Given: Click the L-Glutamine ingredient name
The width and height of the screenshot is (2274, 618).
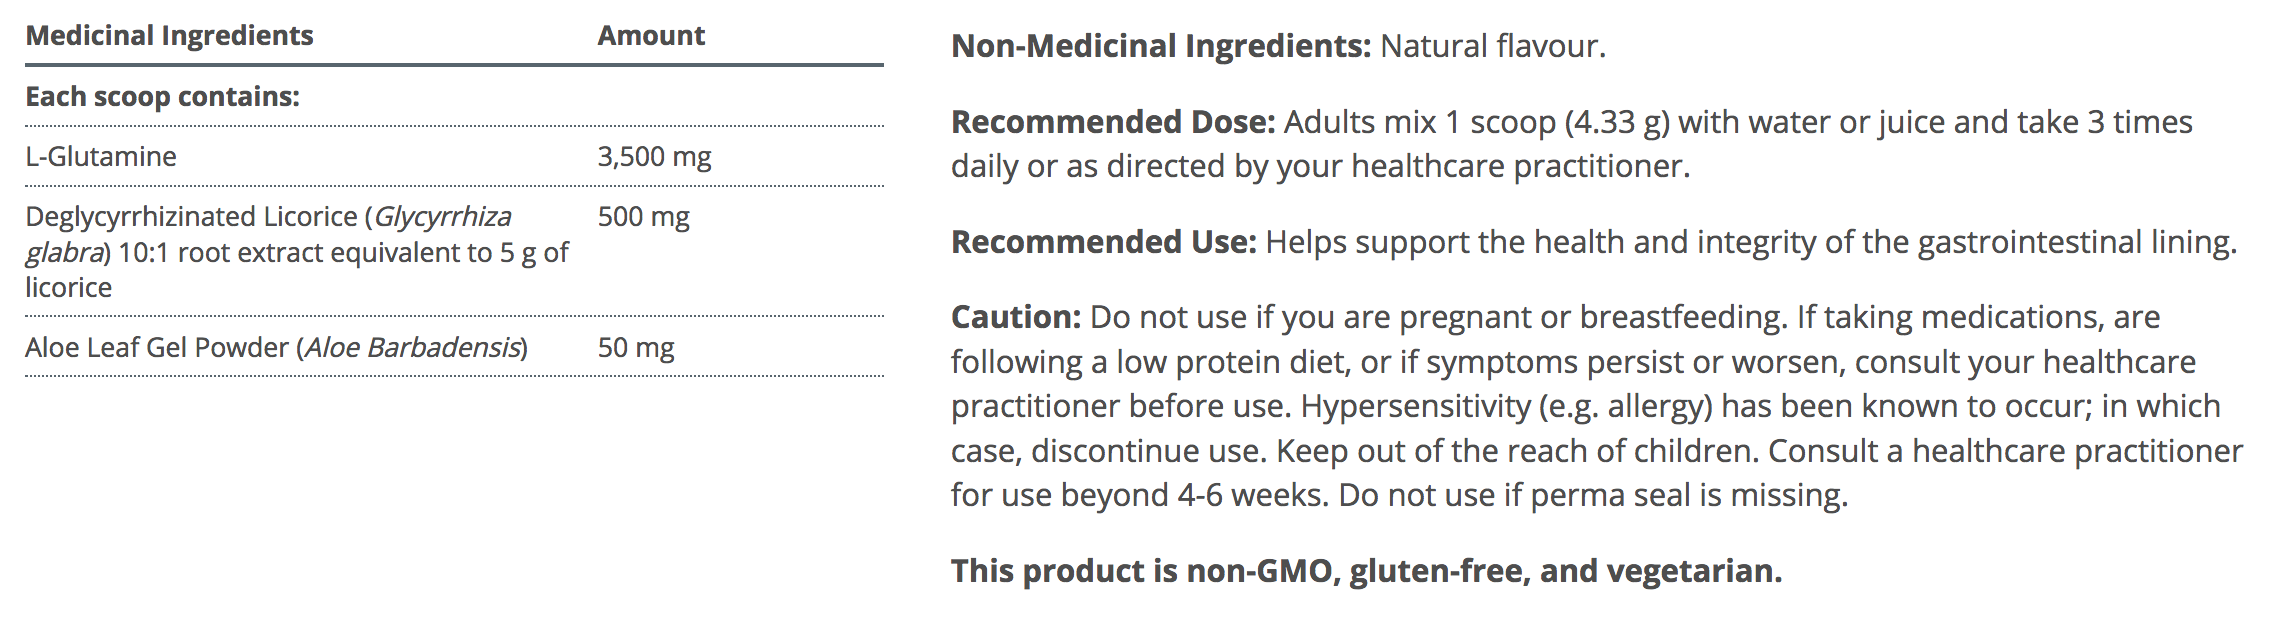Looking at the screenshot, I should pyautogui.click(x=101, y=157).
